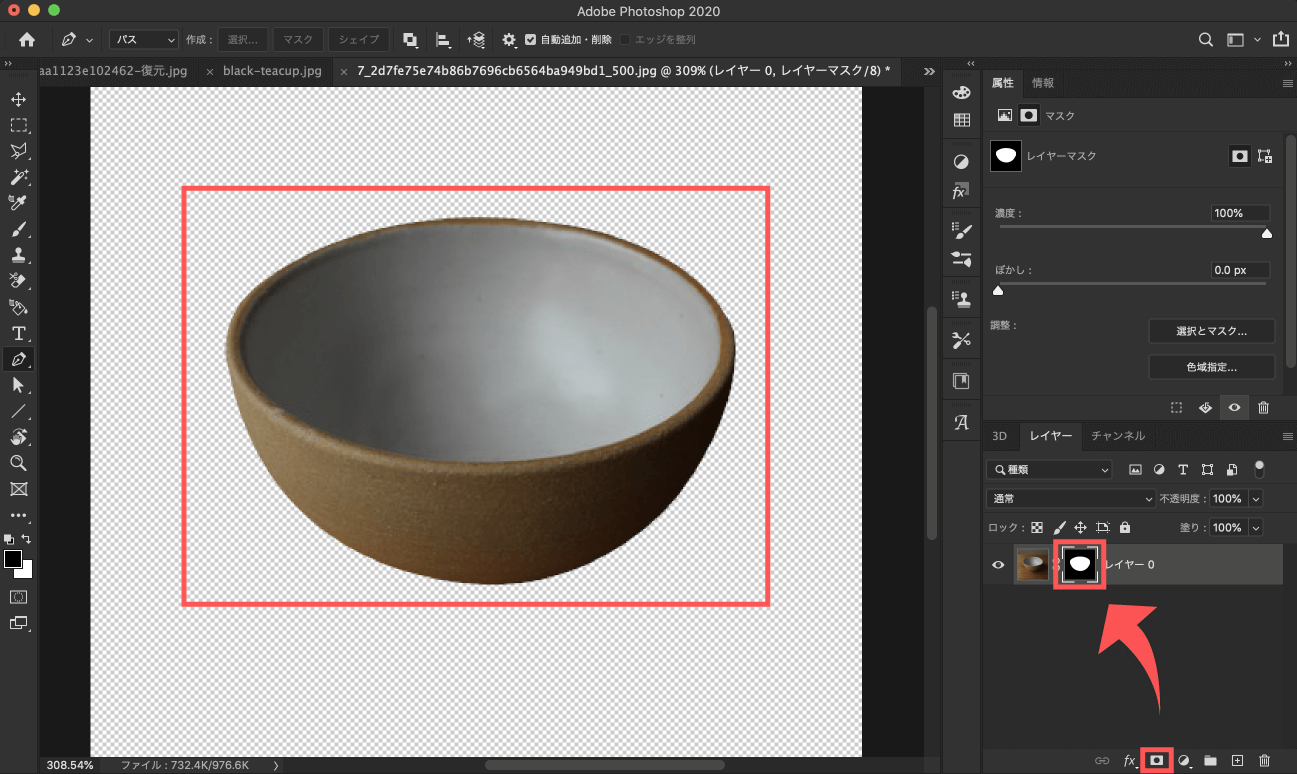Click the Home icon in options bar
The height and width of the screenshot is (774, 1297).
(x=27, y=40)
